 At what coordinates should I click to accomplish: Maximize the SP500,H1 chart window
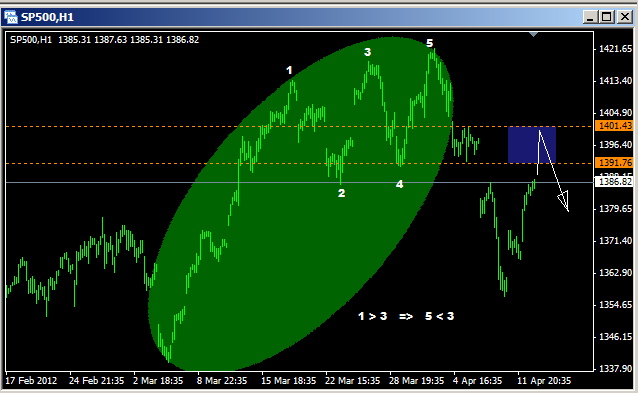[x=607, y=17]
